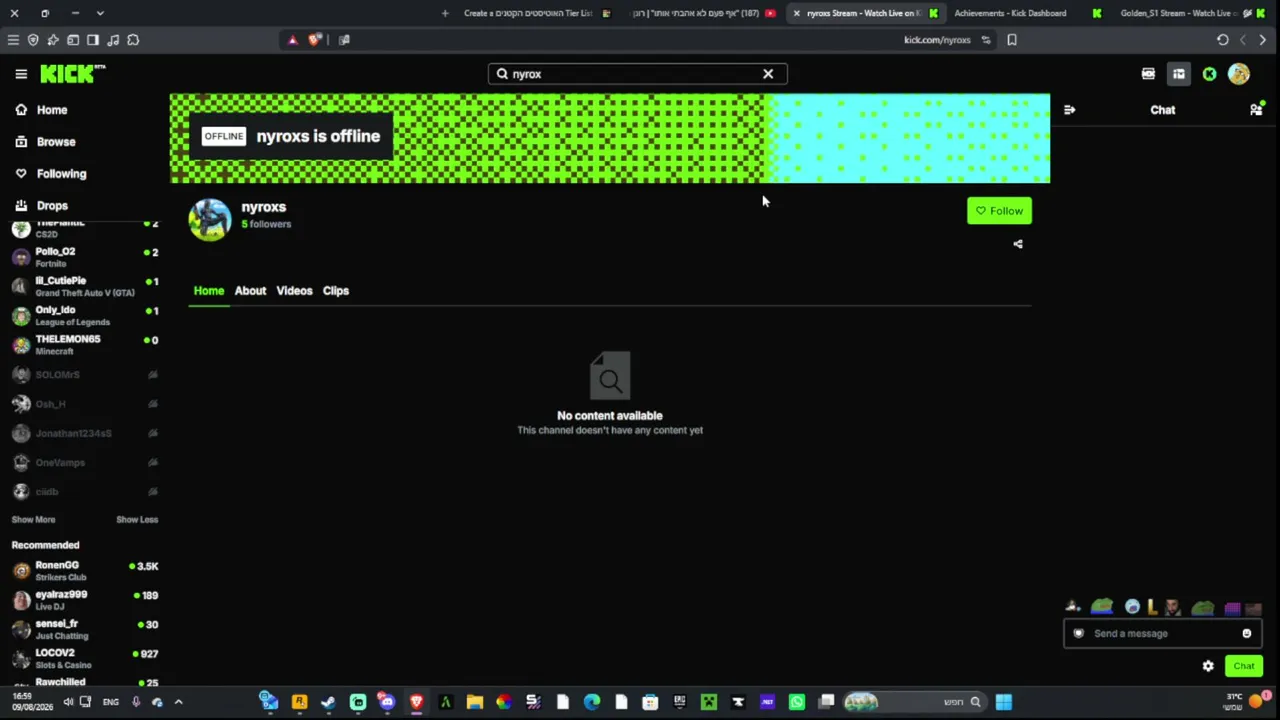Screen dimensions: 1280x720
Task: Open a new browser tab
Action: (x=445, y=13)
